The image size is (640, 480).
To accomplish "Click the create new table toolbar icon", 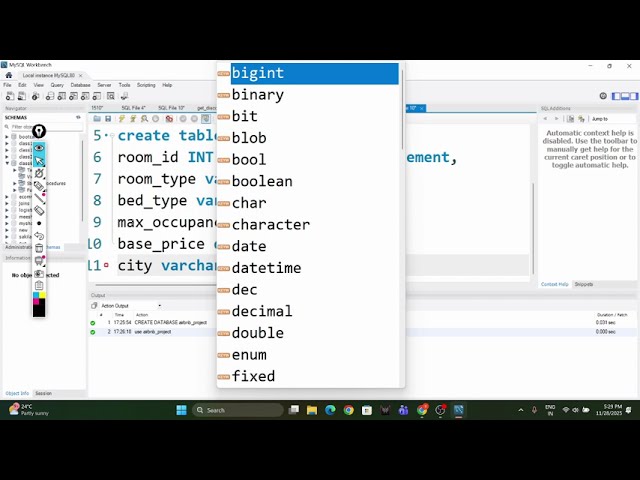I will (62, 96).
